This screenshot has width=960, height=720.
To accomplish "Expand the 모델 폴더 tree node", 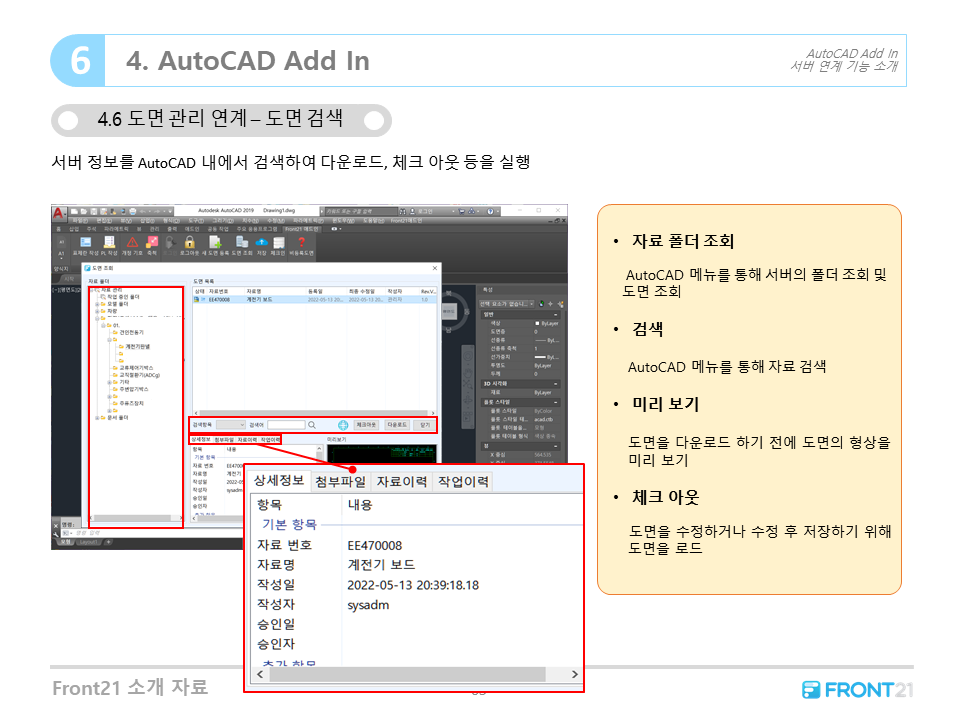I will 97,304.
